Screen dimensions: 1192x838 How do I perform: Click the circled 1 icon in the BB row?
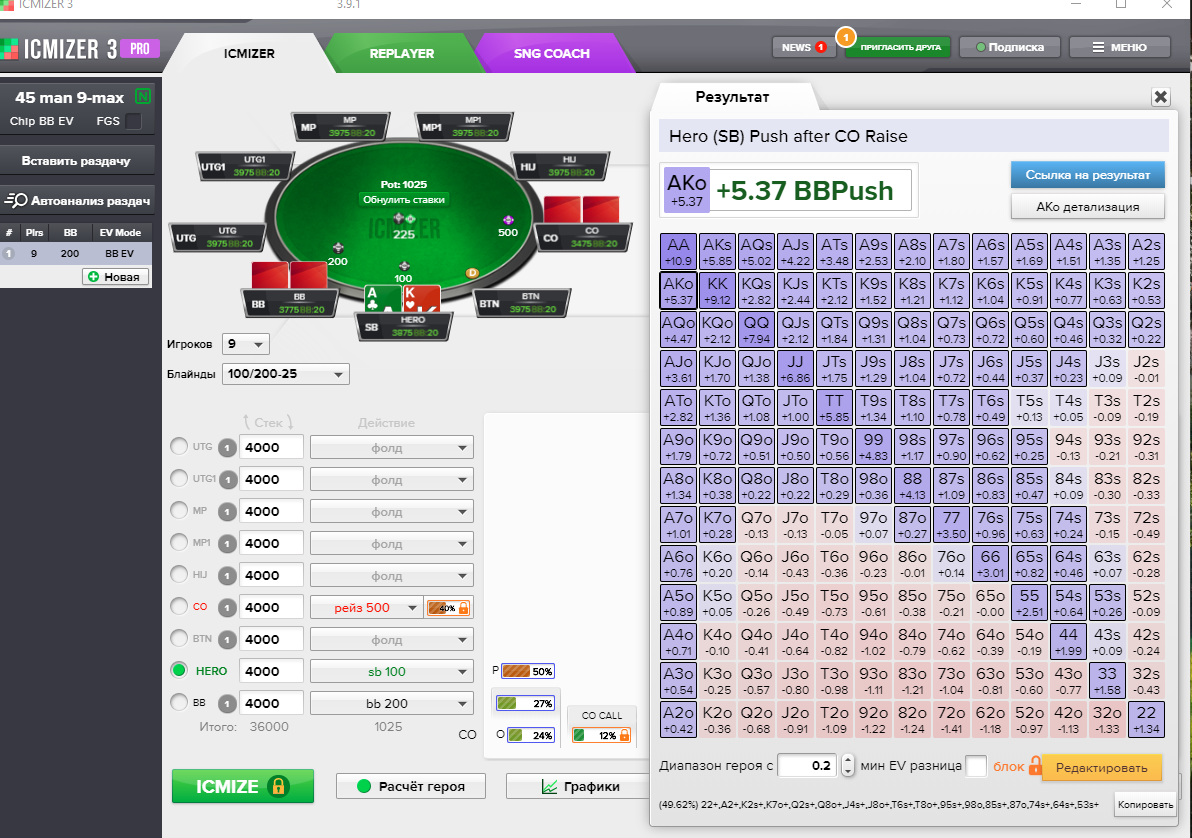click(227, 703)
